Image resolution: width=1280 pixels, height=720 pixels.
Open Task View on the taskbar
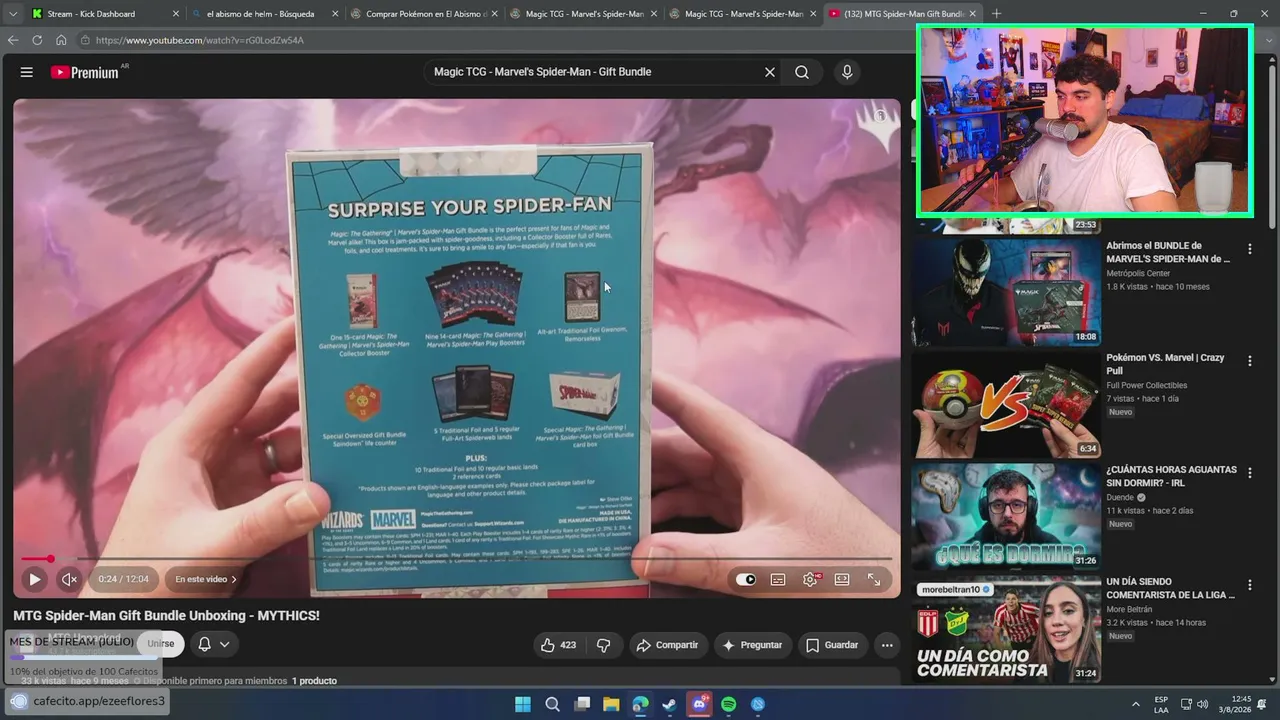(x=581, y=704)
